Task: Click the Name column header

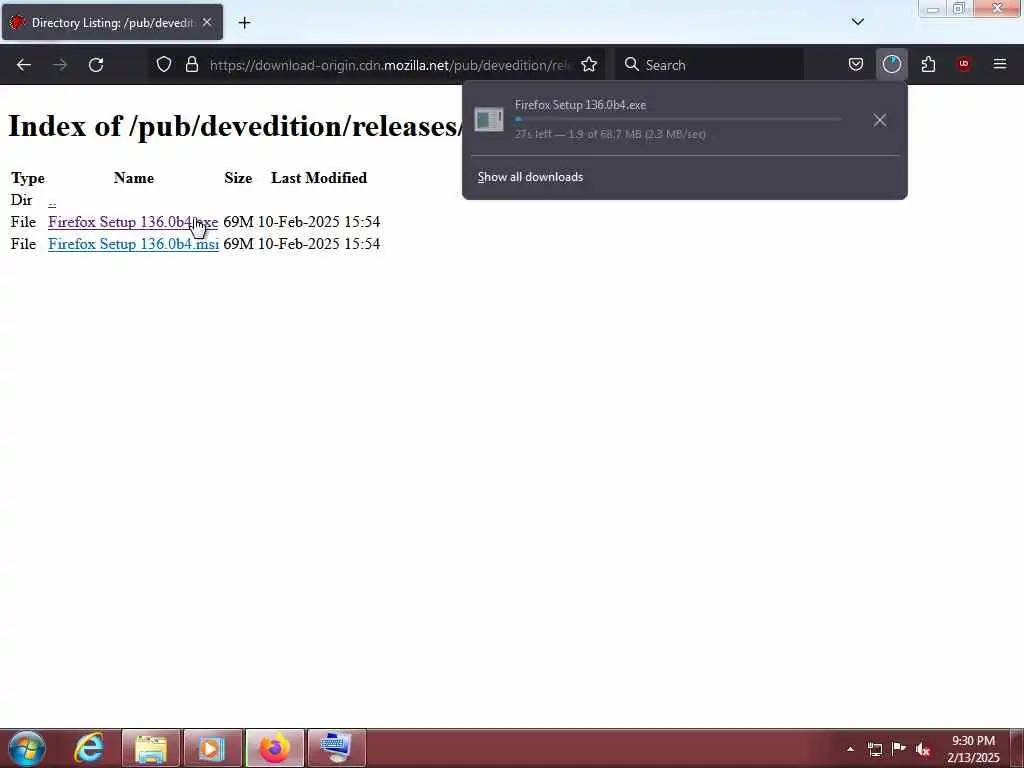Action: pyautogui.click(x=134, y=178)
